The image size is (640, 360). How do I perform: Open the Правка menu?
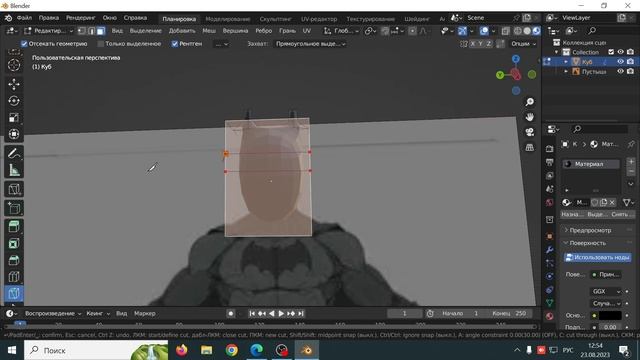click(49, 18)
